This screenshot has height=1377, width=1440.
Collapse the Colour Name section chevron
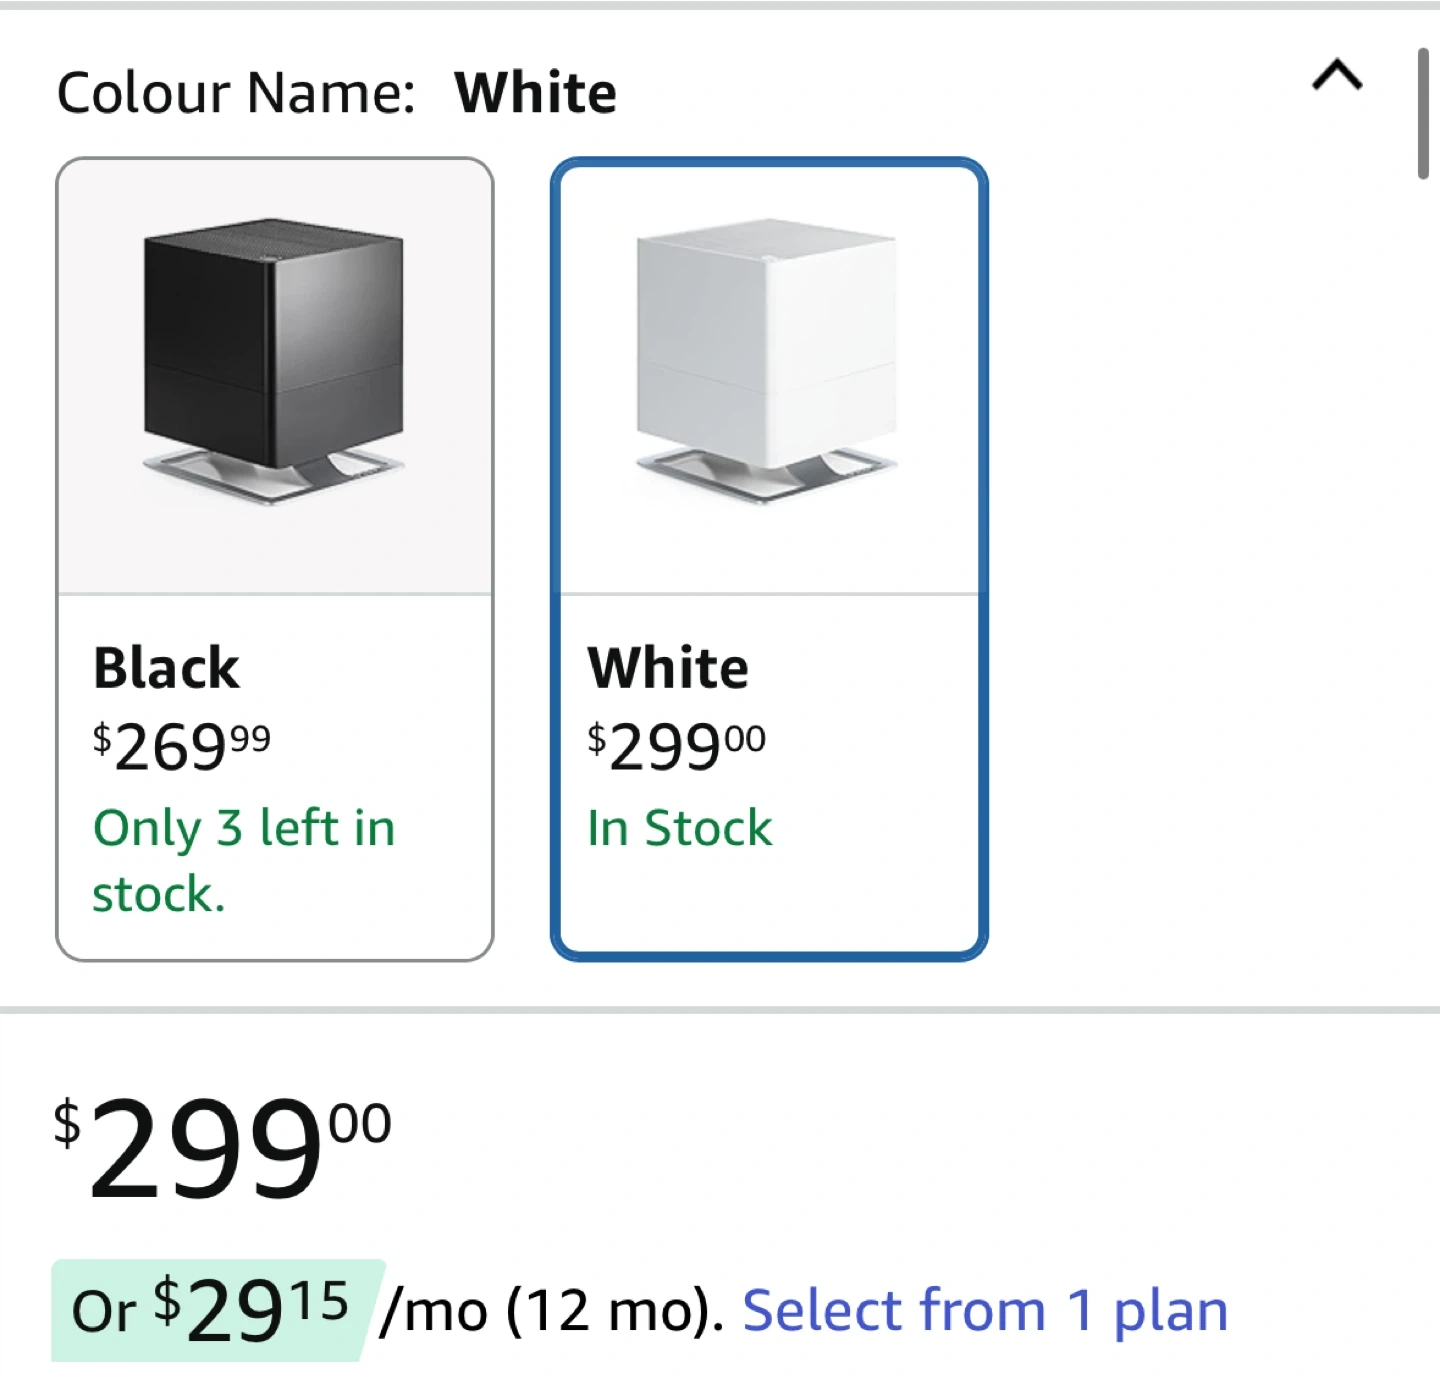click(x=1337, y=76)
